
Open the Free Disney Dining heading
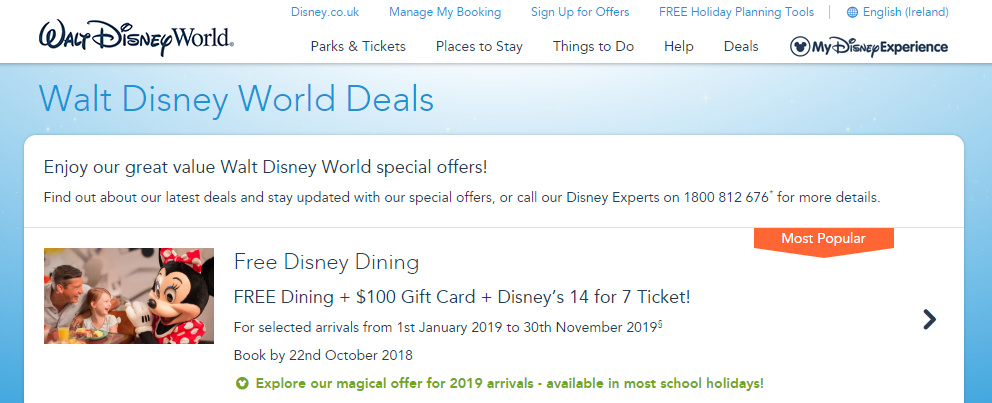(x=326, y=263)
